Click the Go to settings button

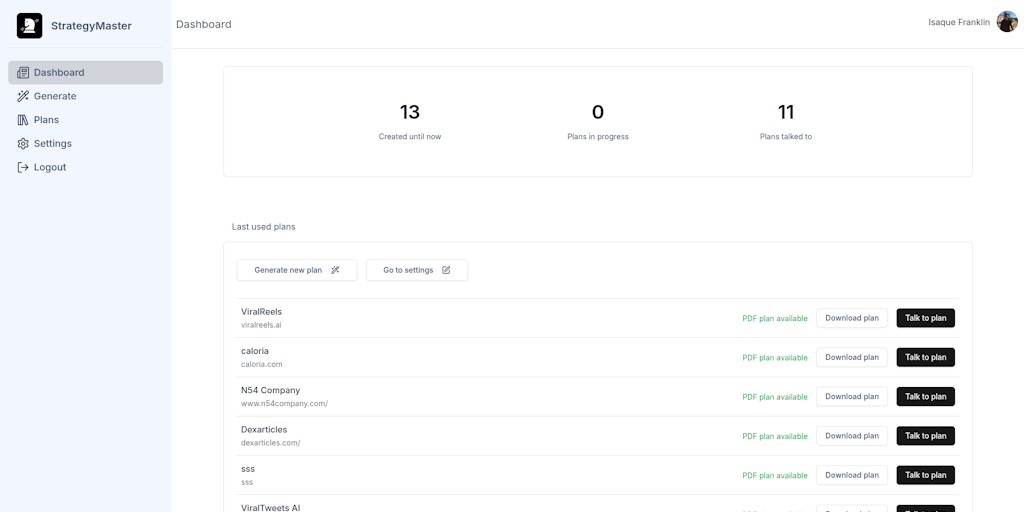click(417, 270)
